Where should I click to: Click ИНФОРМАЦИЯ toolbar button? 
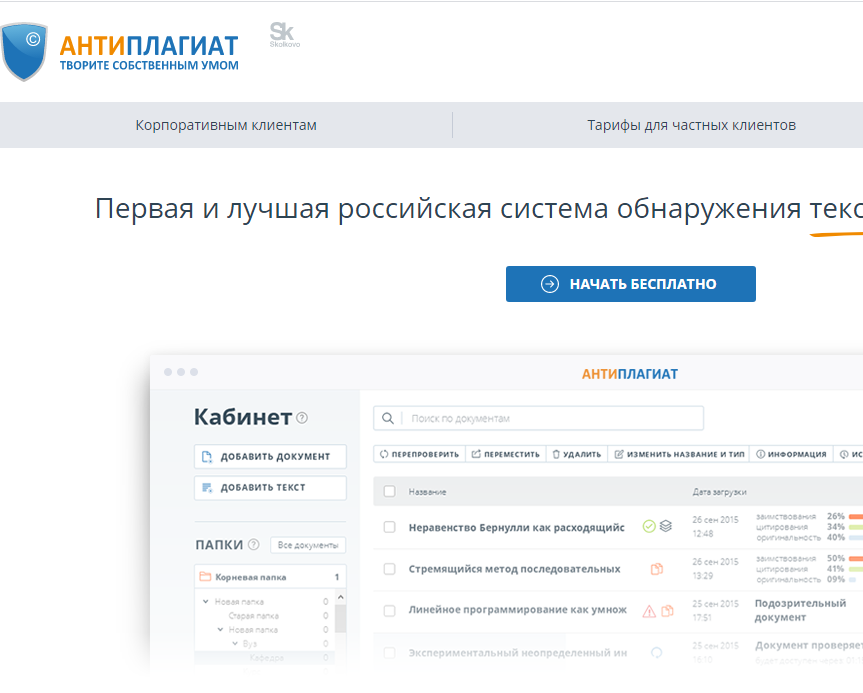[791, 454]
